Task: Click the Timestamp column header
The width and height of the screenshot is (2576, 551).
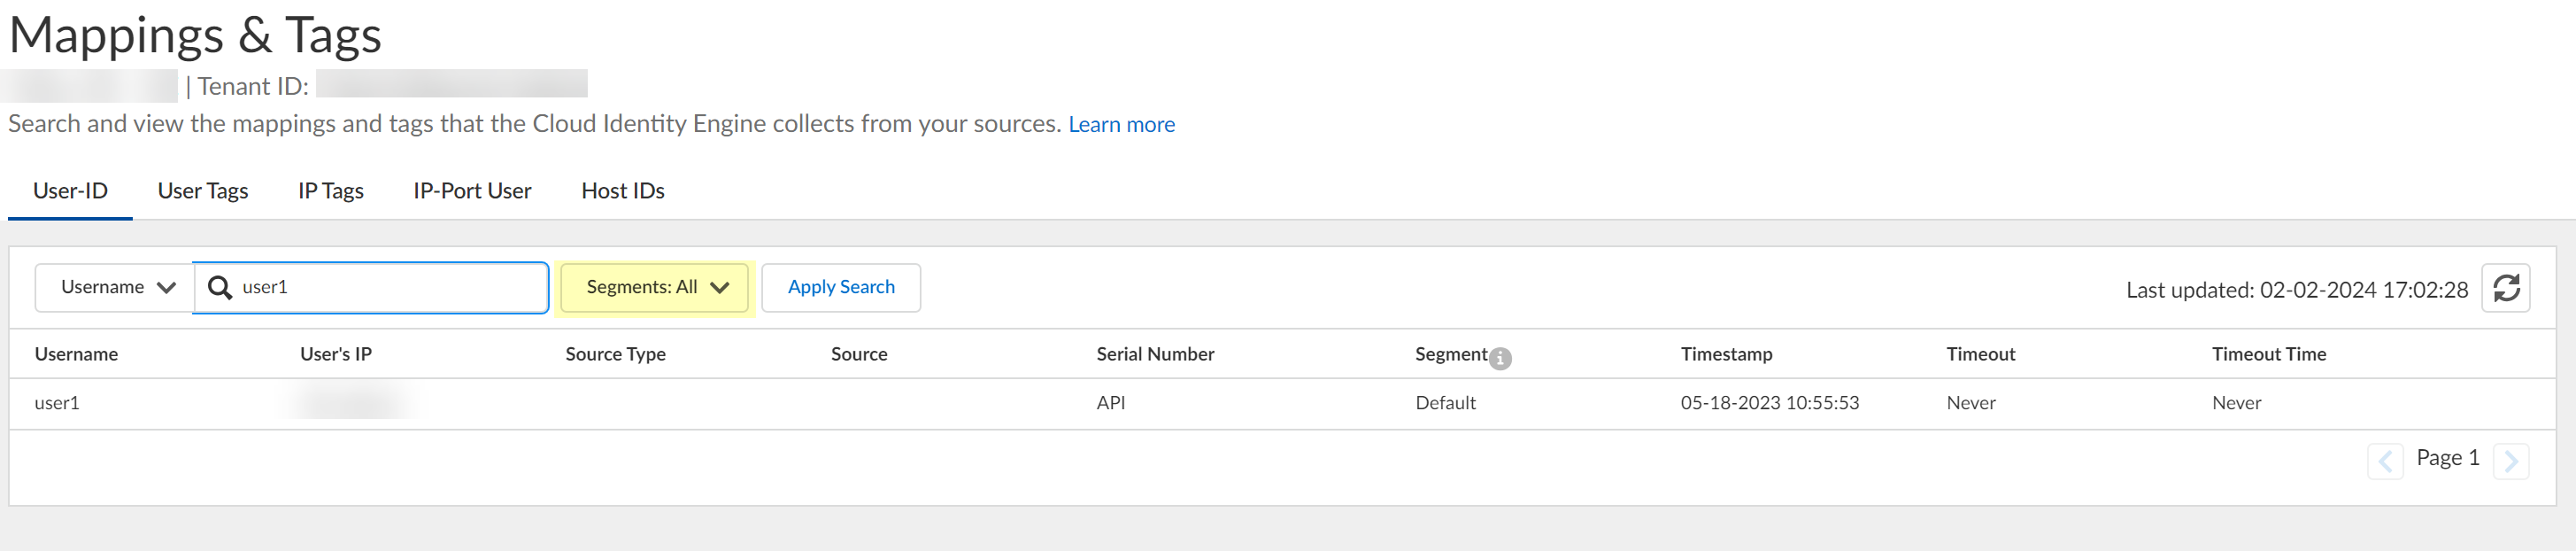Action: click(x=1726, y=354)
